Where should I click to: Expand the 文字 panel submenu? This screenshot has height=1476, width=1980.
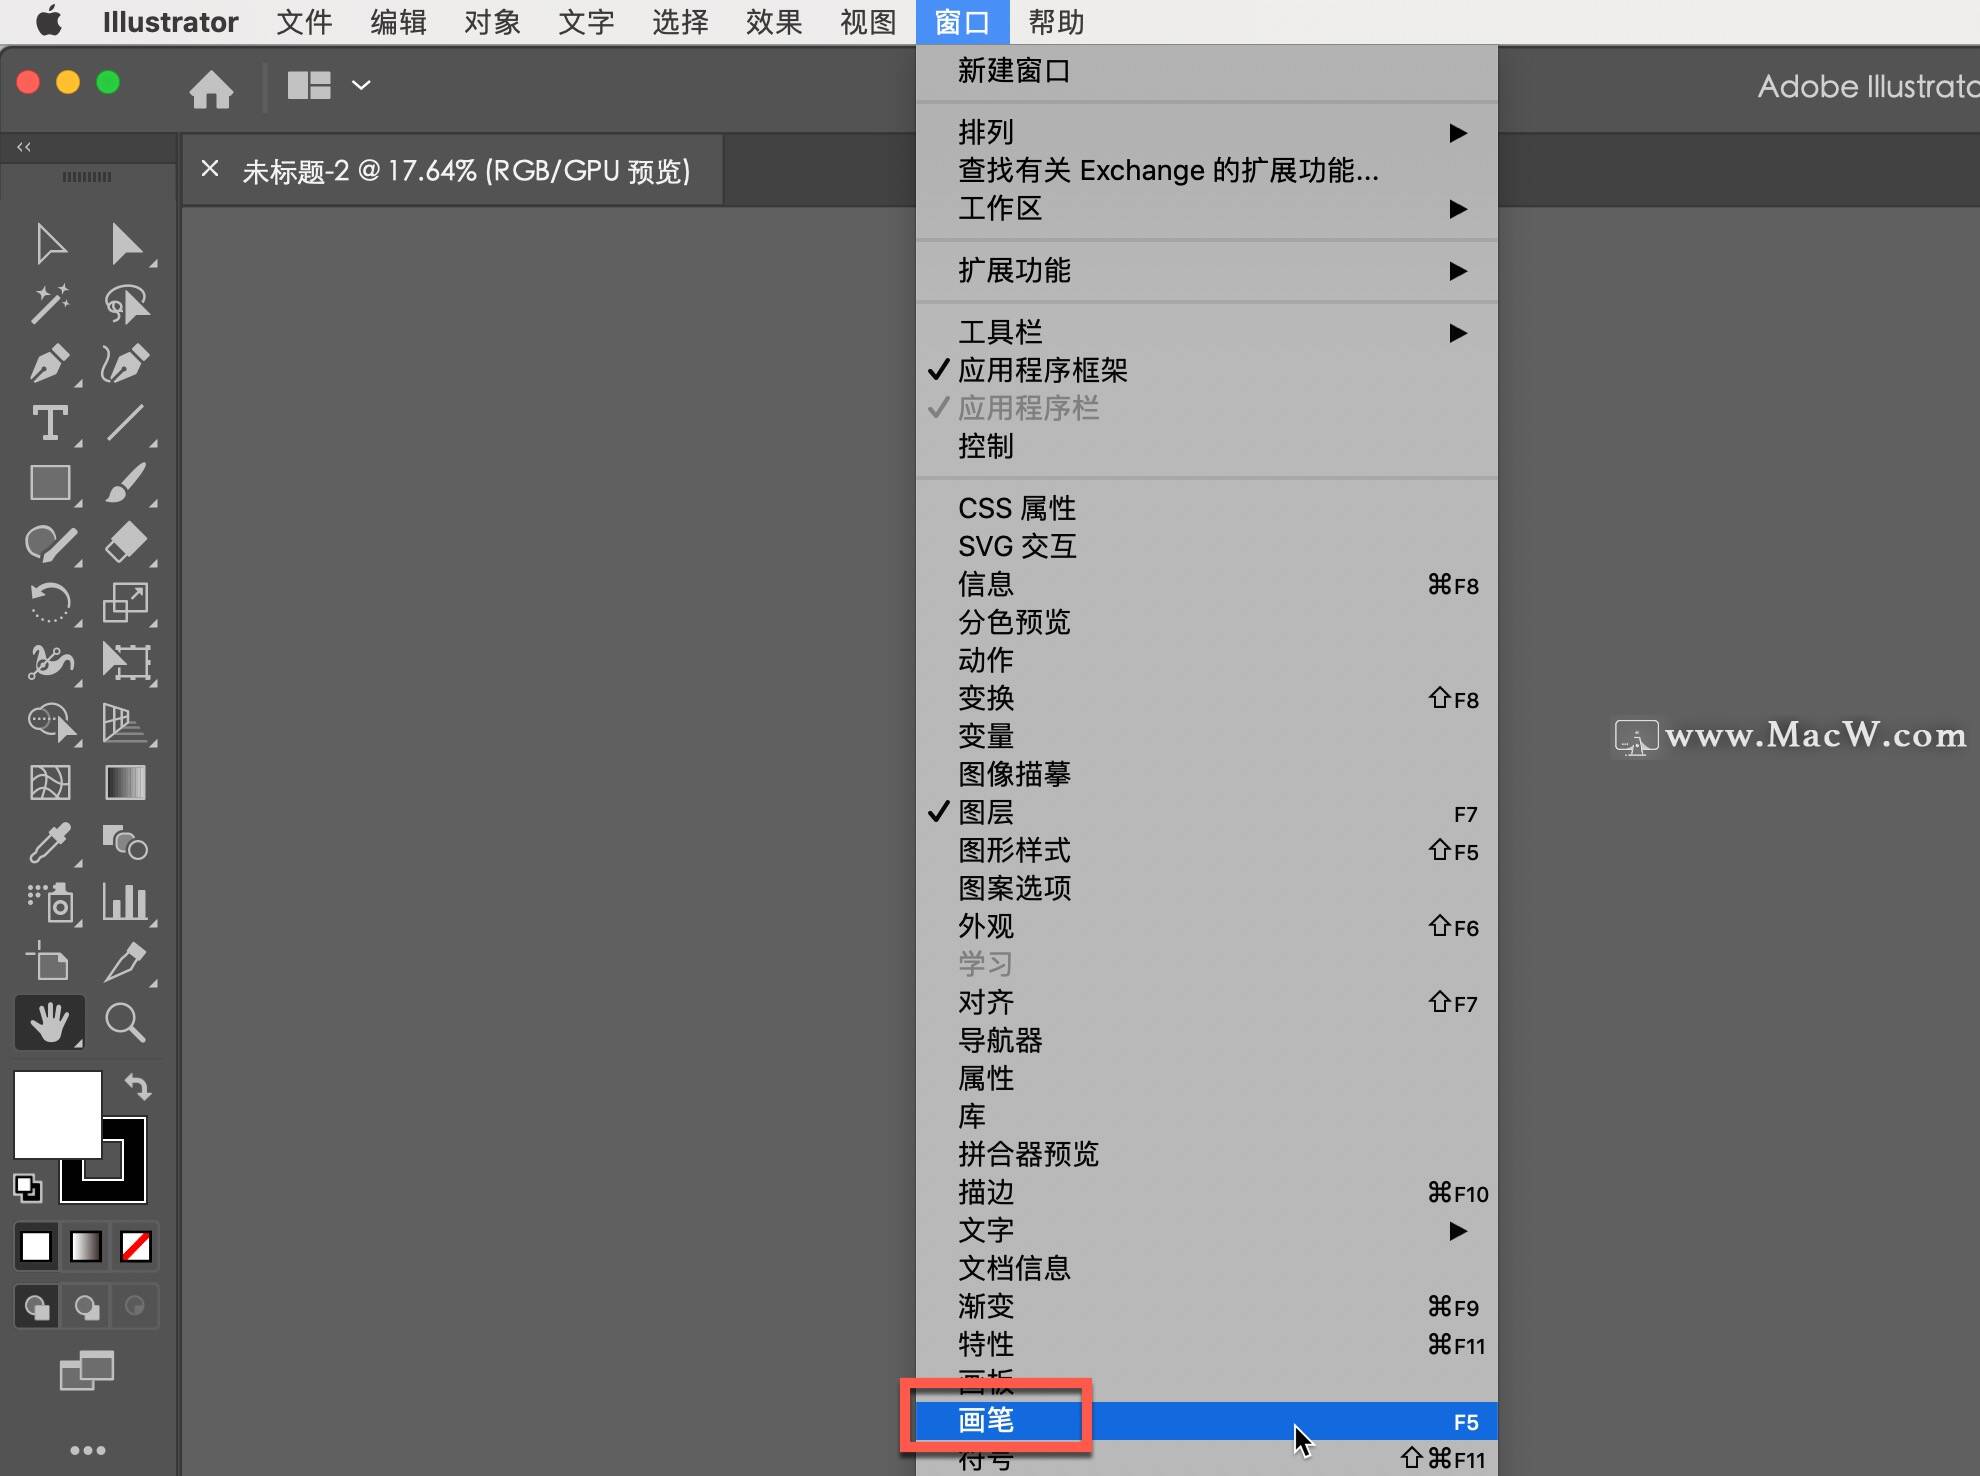coord(1207,1231)
